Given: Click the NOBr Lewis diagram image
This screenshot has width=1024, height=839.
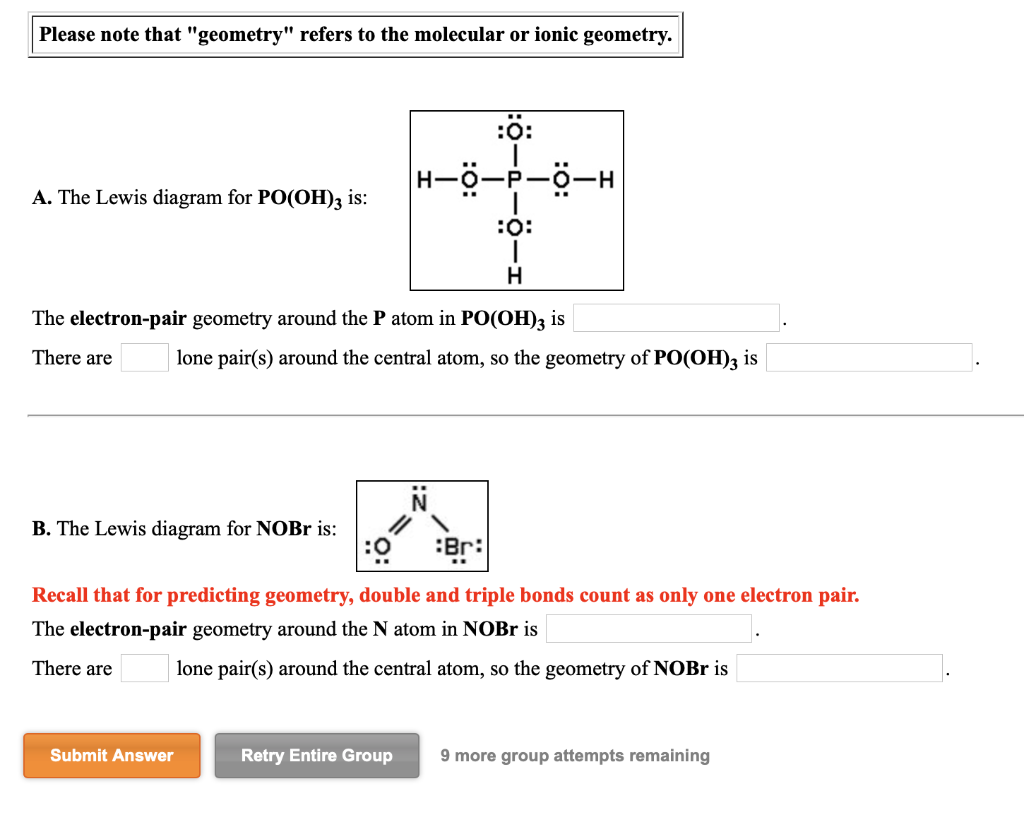Looking at the screenshot, I should click(422, 525).
